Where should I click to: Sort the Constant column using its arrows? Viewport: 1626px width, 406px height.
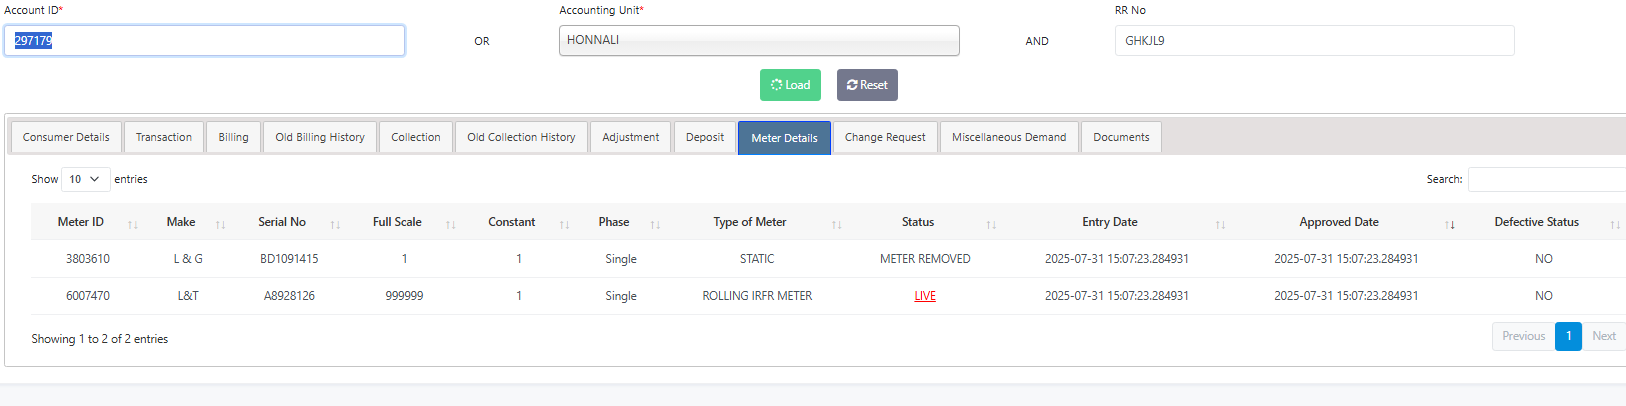pos(564,224)
